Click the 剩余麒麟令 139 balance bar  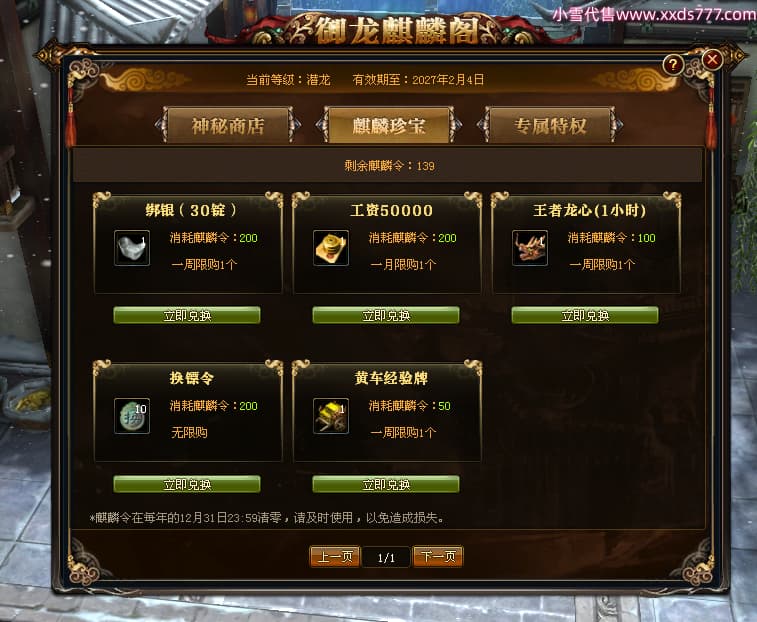pyautogui.click(x=388, y=166)
